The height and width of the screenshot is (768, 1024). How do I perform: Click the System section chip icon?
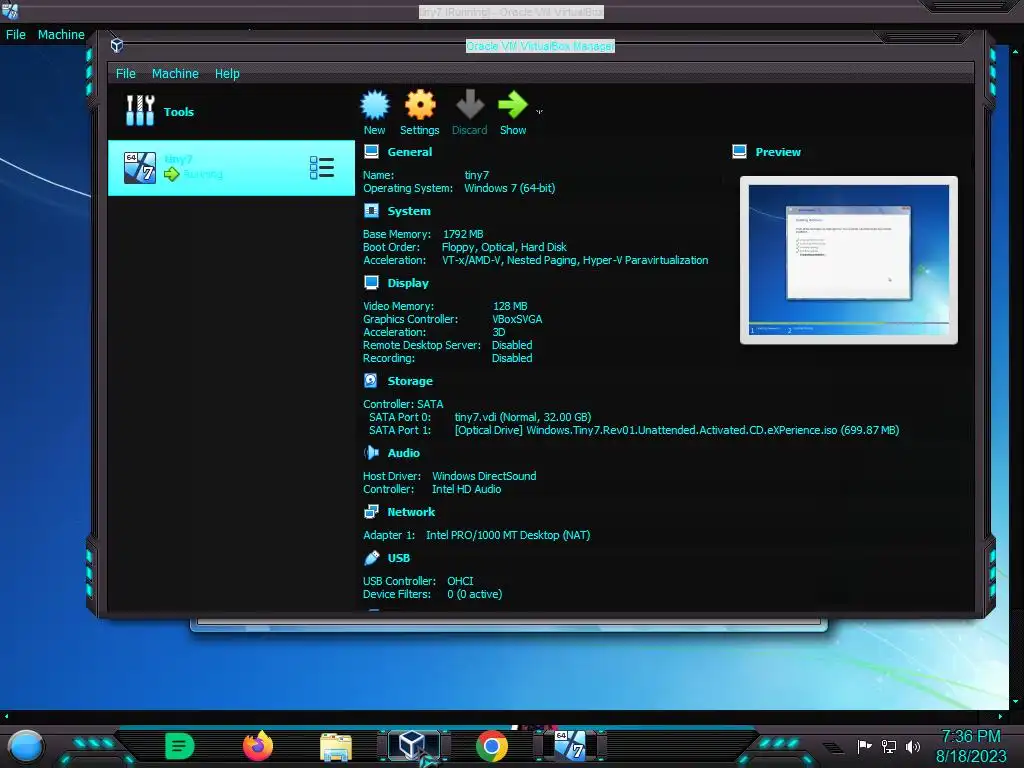coord(371,211)
